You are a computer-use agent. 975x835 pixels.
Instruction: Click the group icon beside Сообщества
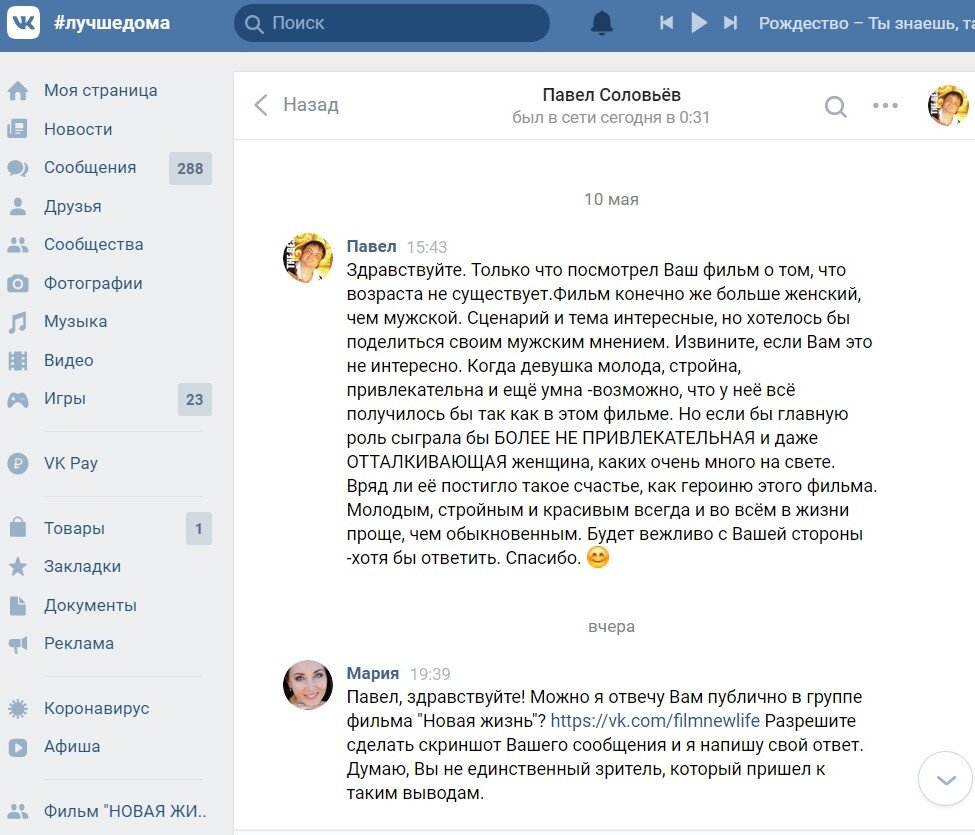point(17,245)
